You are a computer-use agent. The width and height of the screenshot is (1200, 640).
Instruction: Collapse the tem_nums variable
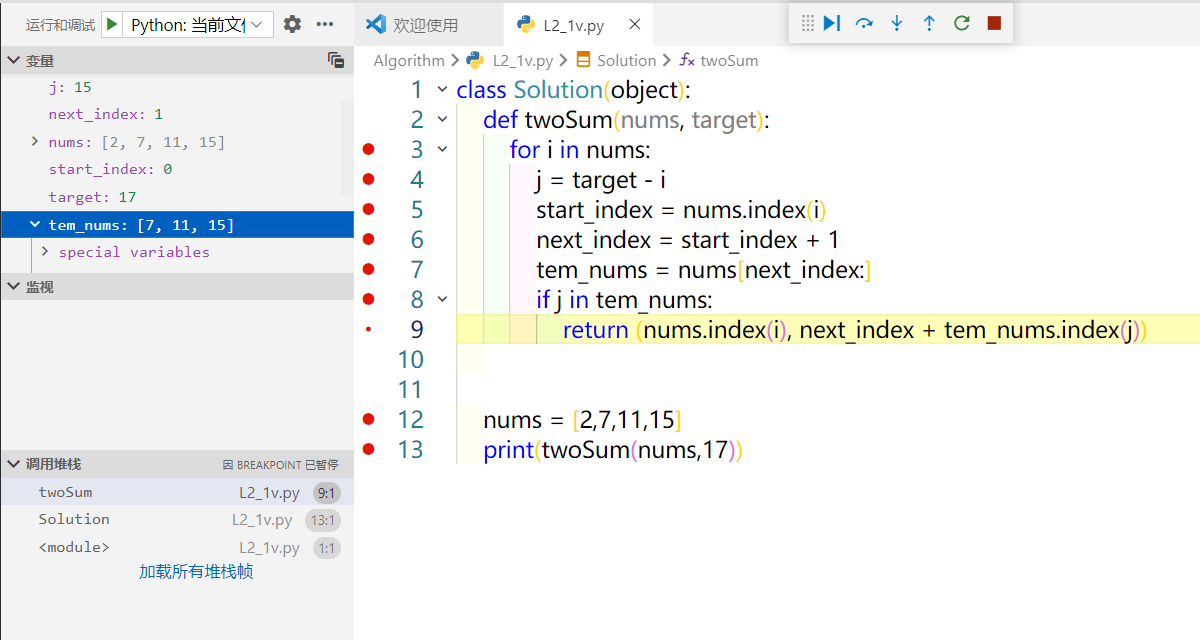37,225
